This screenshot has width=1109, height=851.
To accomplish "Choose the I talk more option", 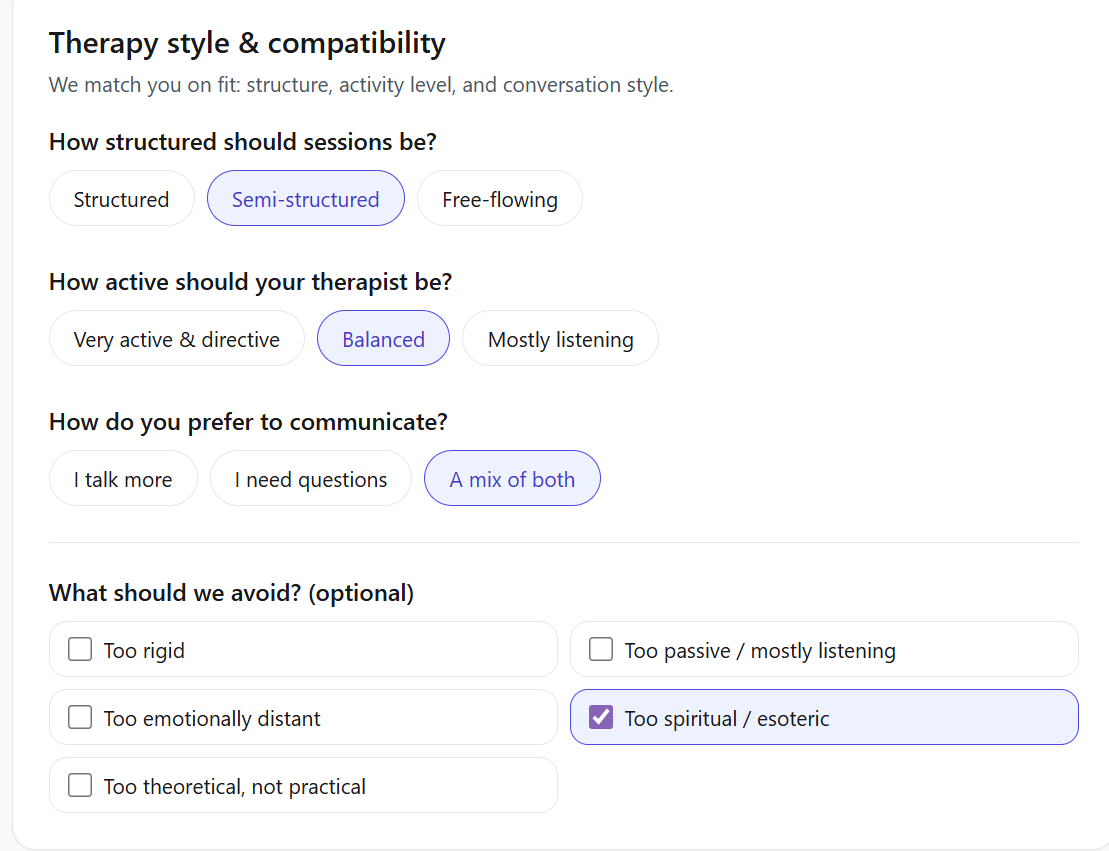I will [x=123, y=479].
